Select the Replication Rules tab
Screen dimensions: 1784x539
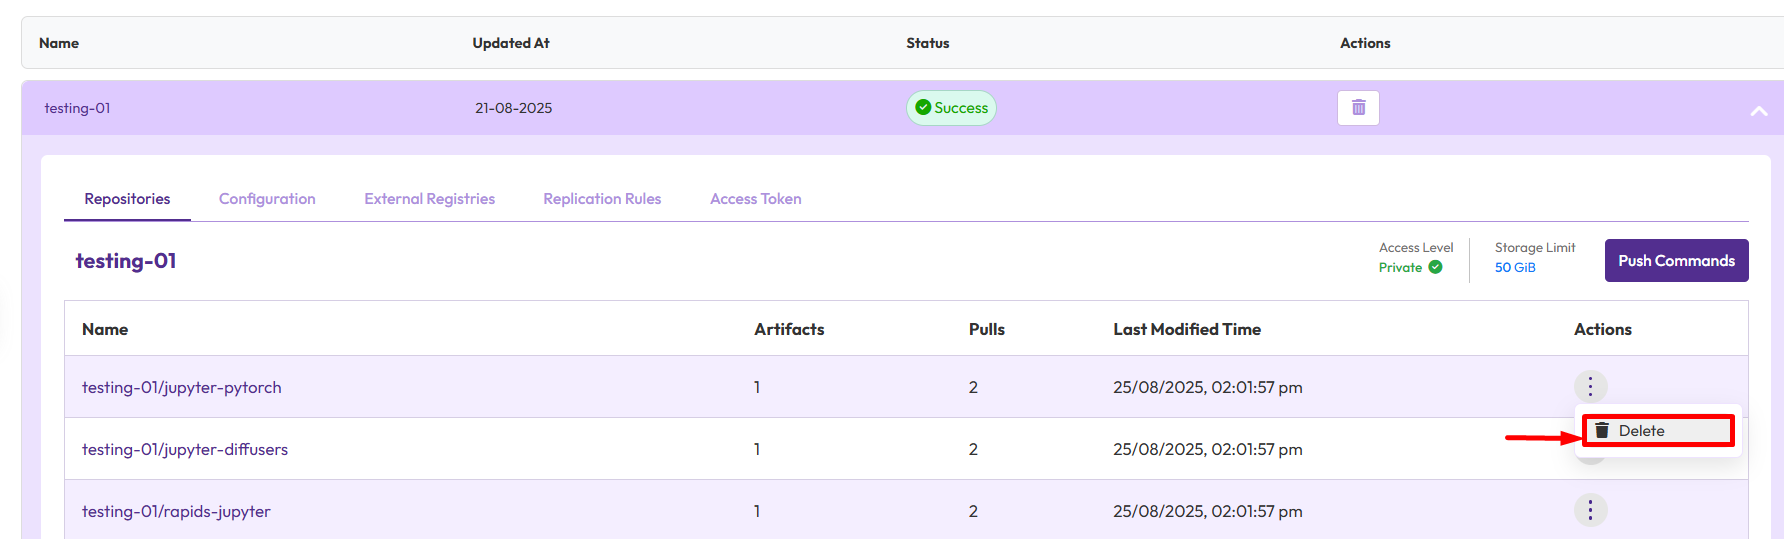602,199
